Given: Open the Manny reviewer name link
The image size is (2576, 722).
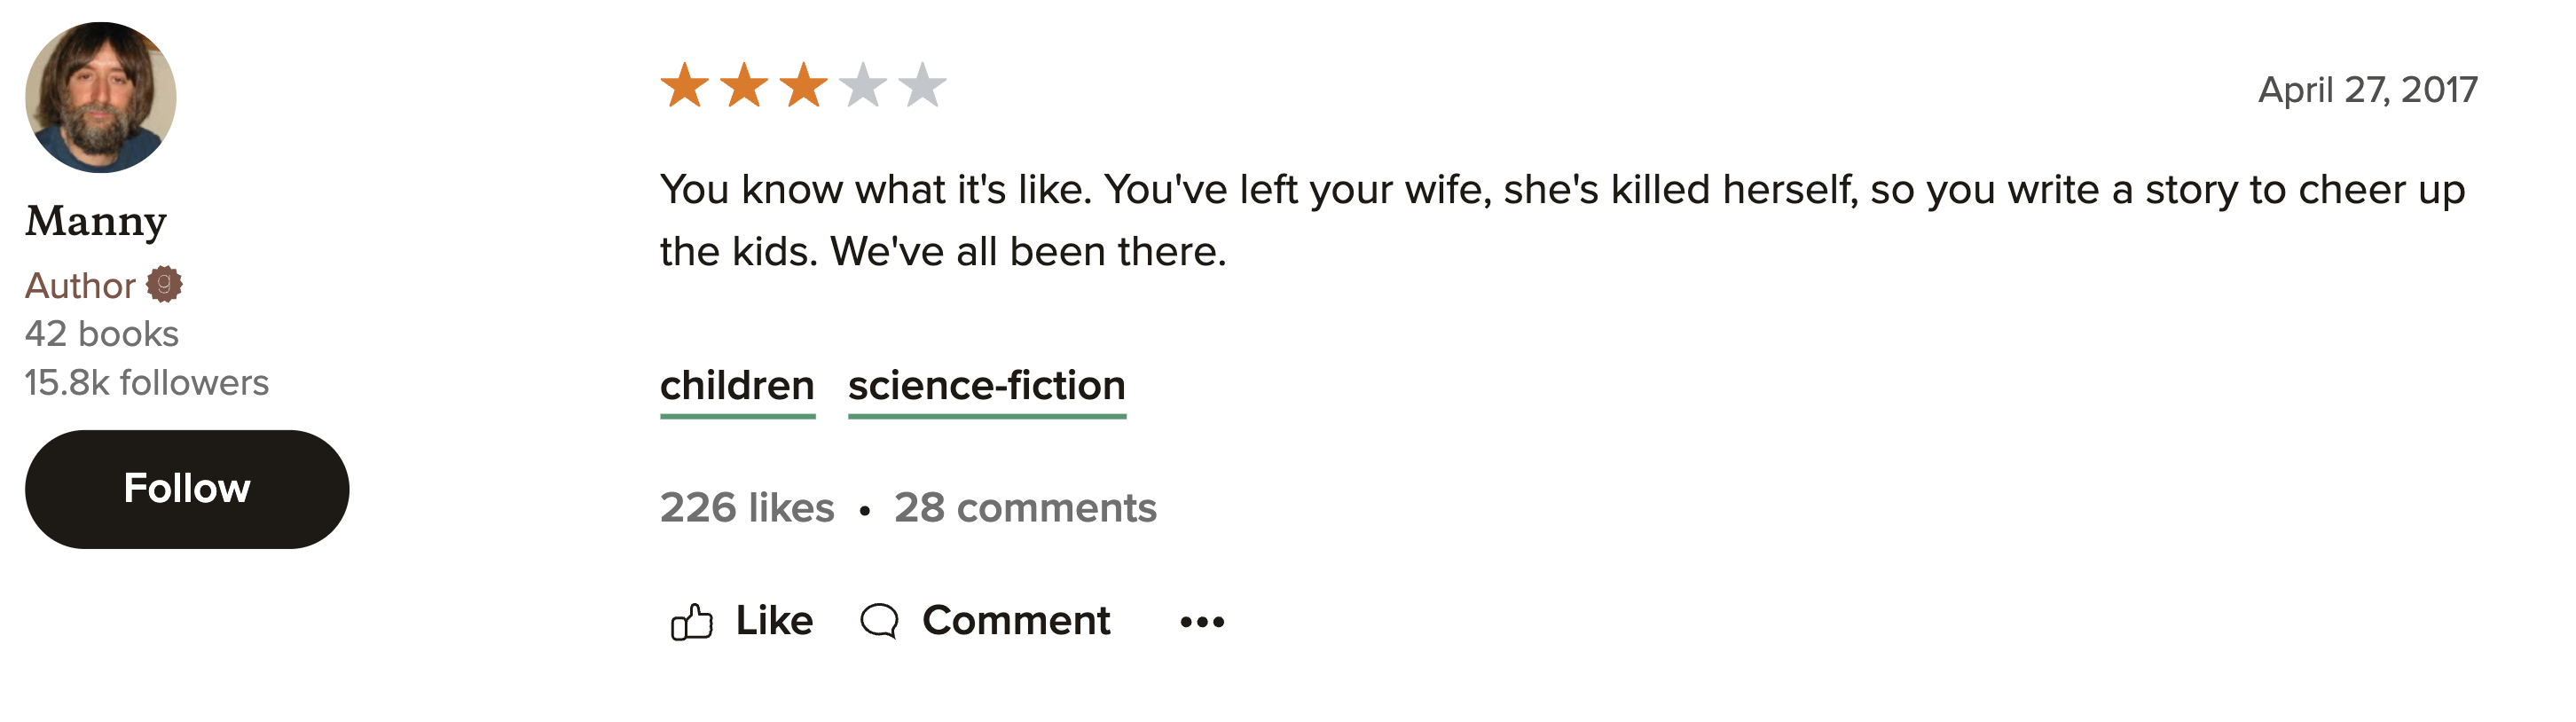Looking at the screenshot, I should point(96,221).
